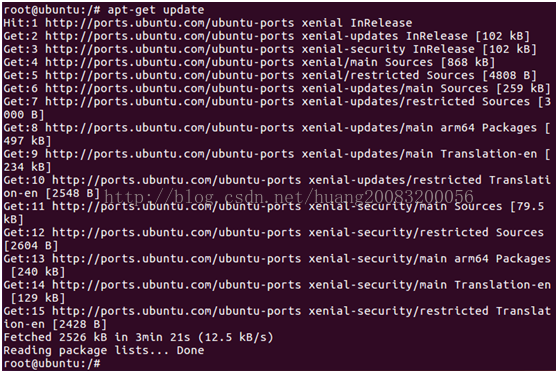Screen dimensions: 558x373
Task: Click the Get:15 xenial-security/restricted URL
Action: [x=177, y=311]
